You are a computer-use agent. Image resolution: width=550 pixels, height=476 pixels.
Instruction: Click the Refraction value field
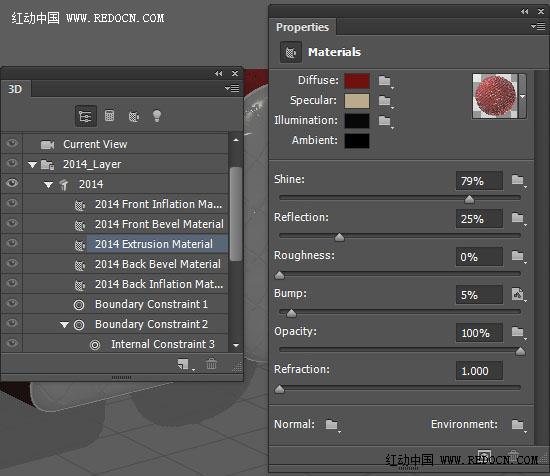point(479,371)
